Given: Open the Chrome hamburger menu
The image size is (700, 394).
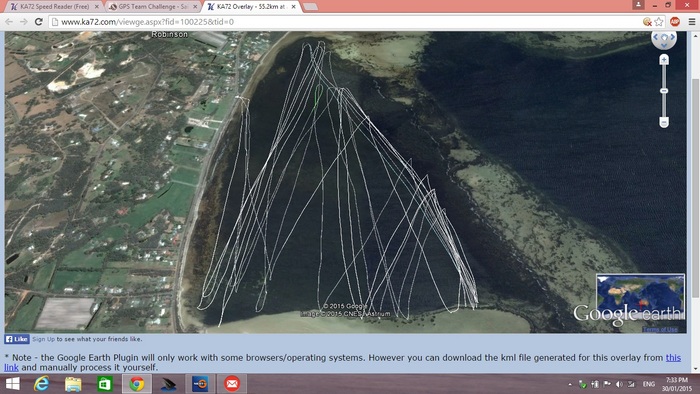Looking at the screenshot, I should tap(692, 21).
